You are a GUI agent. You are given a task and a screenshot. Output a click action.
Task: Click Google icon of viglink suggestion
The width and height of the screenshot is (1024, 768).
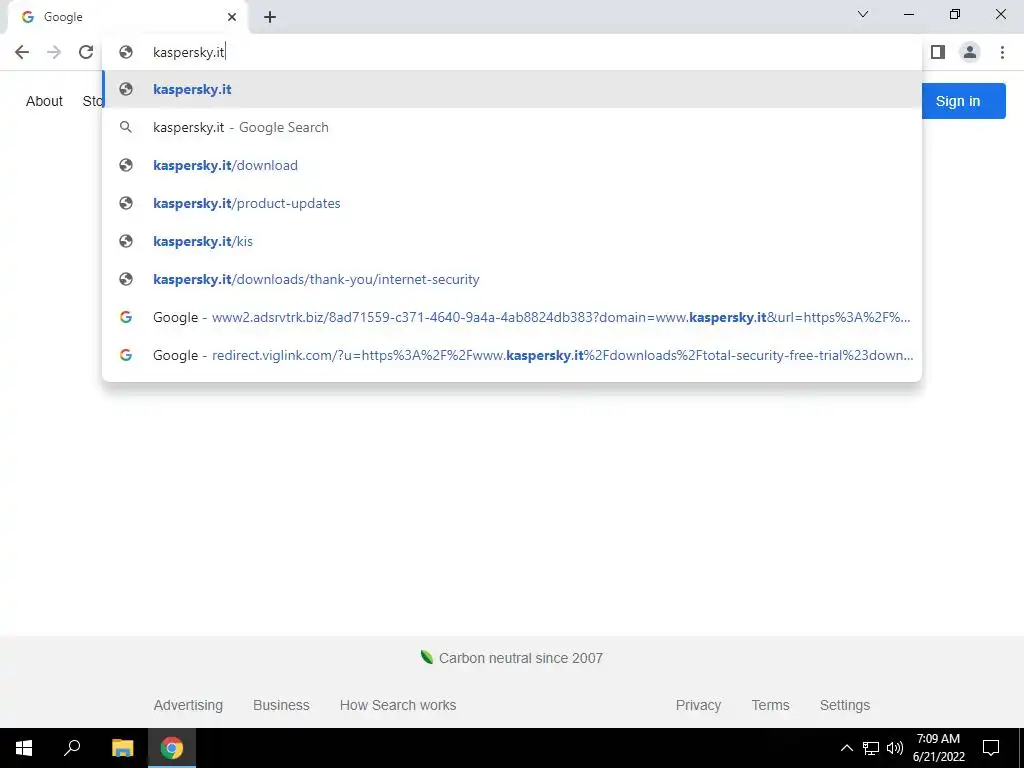click(126, 355)
